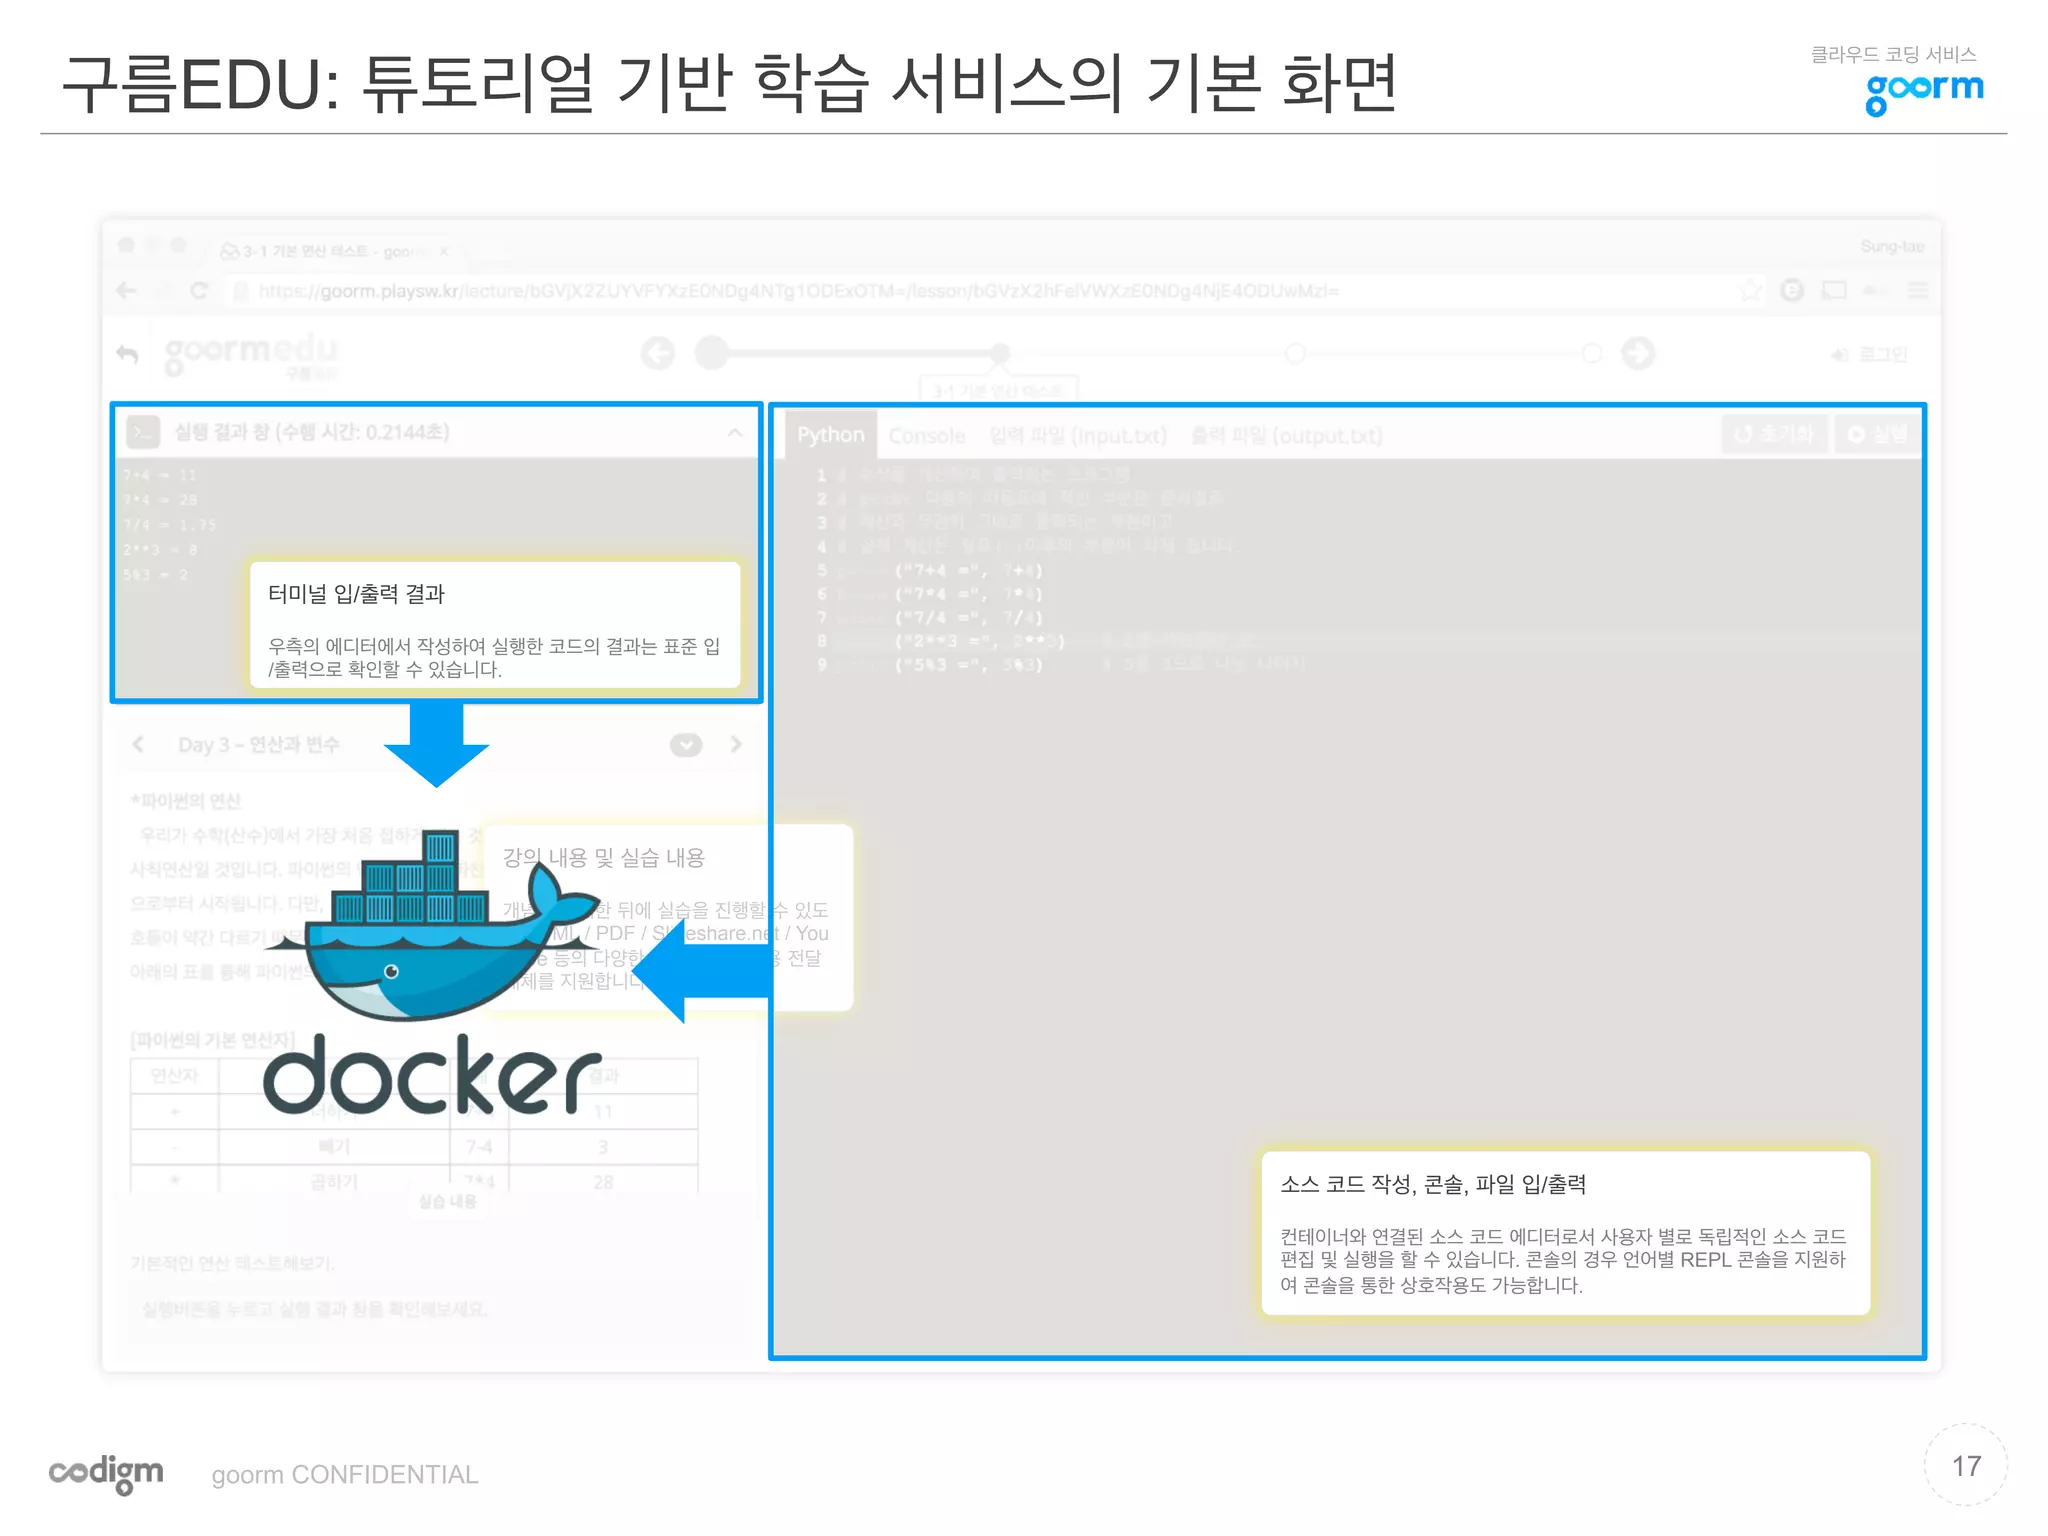
Task: Click the browser back arrow
Action: tap(126, 291)
